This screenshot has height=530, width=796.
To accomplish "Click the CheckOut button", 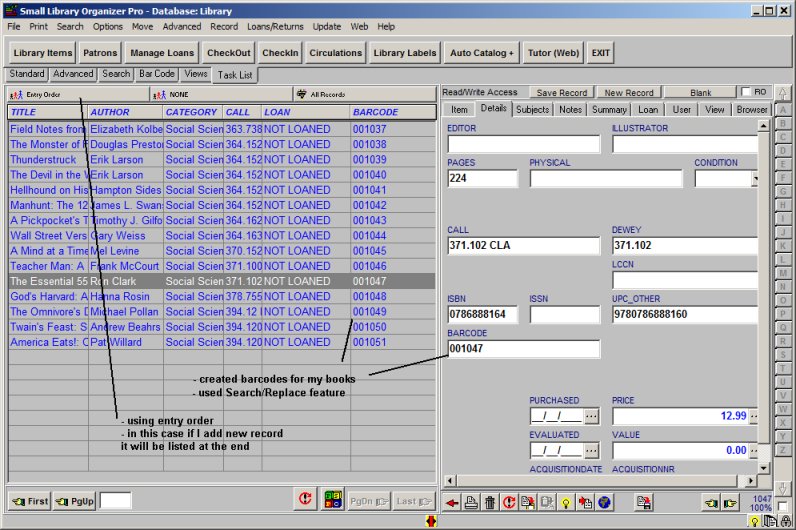I will [x=228, y=53].
